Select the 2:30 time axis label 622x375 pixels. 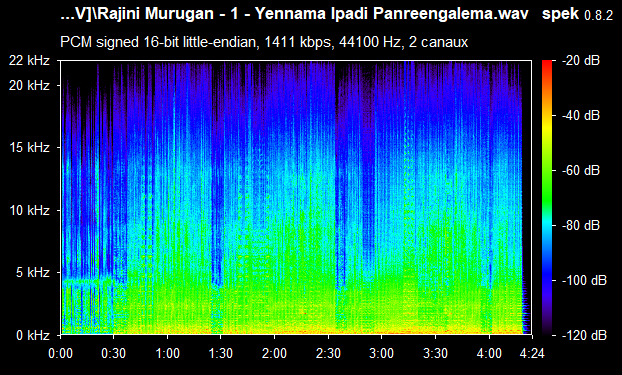tap(328, 353)
